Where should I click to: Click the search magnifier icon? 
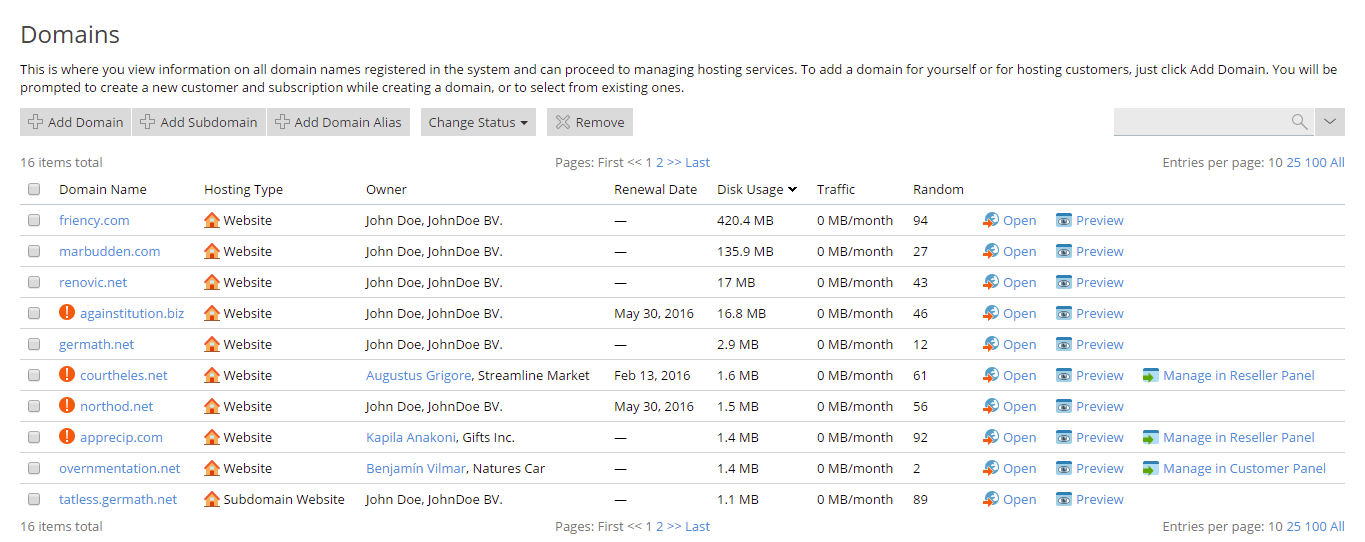[1299, 122]
